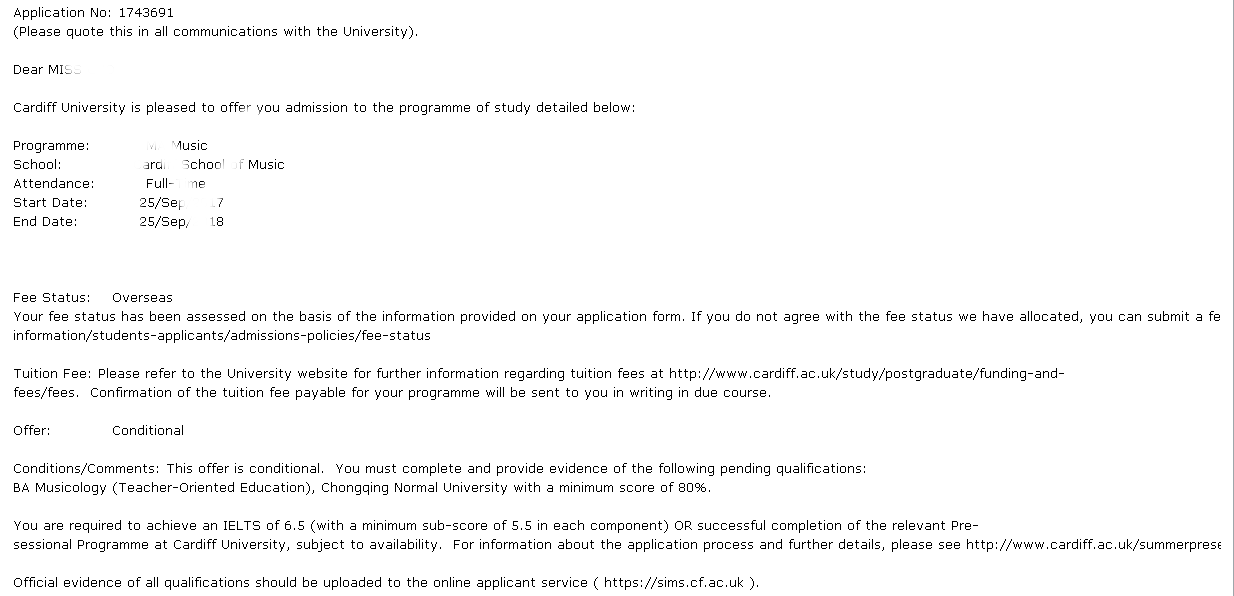1234x596 pixels.
Task: Click the fee-status admissions policies URL text
Action: pos(222,336)
